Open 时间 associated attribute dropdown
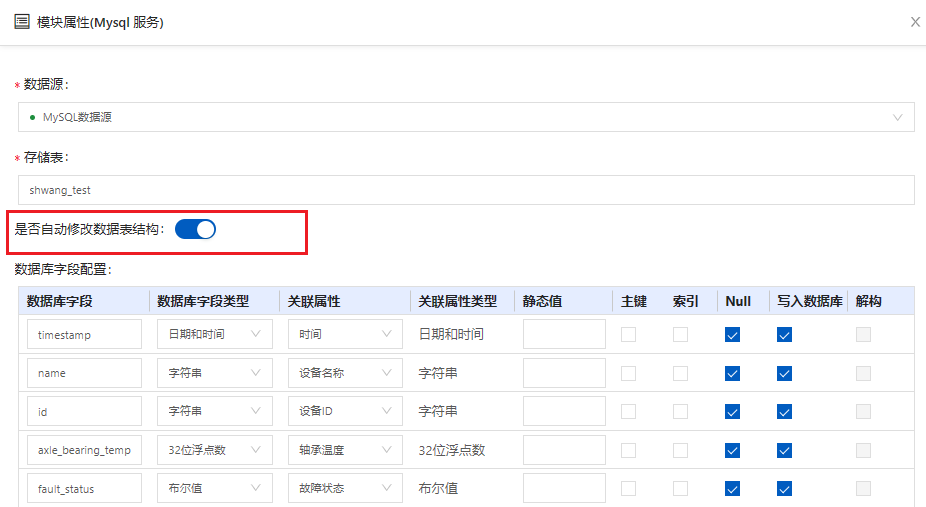926x507 pixels. tap(345, 334)
